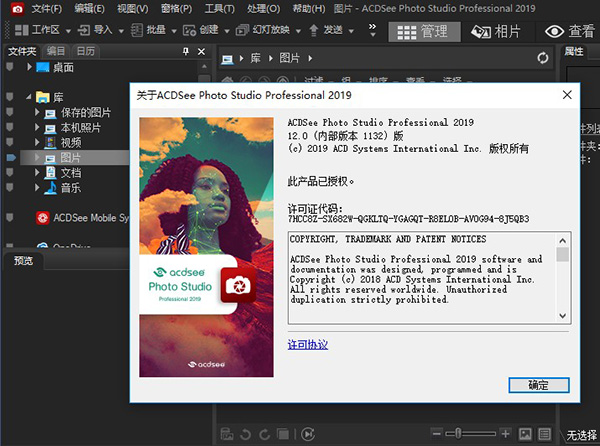Toggle easy-select marker beside ACDSee Mobile Sync

tap(10, 218)
